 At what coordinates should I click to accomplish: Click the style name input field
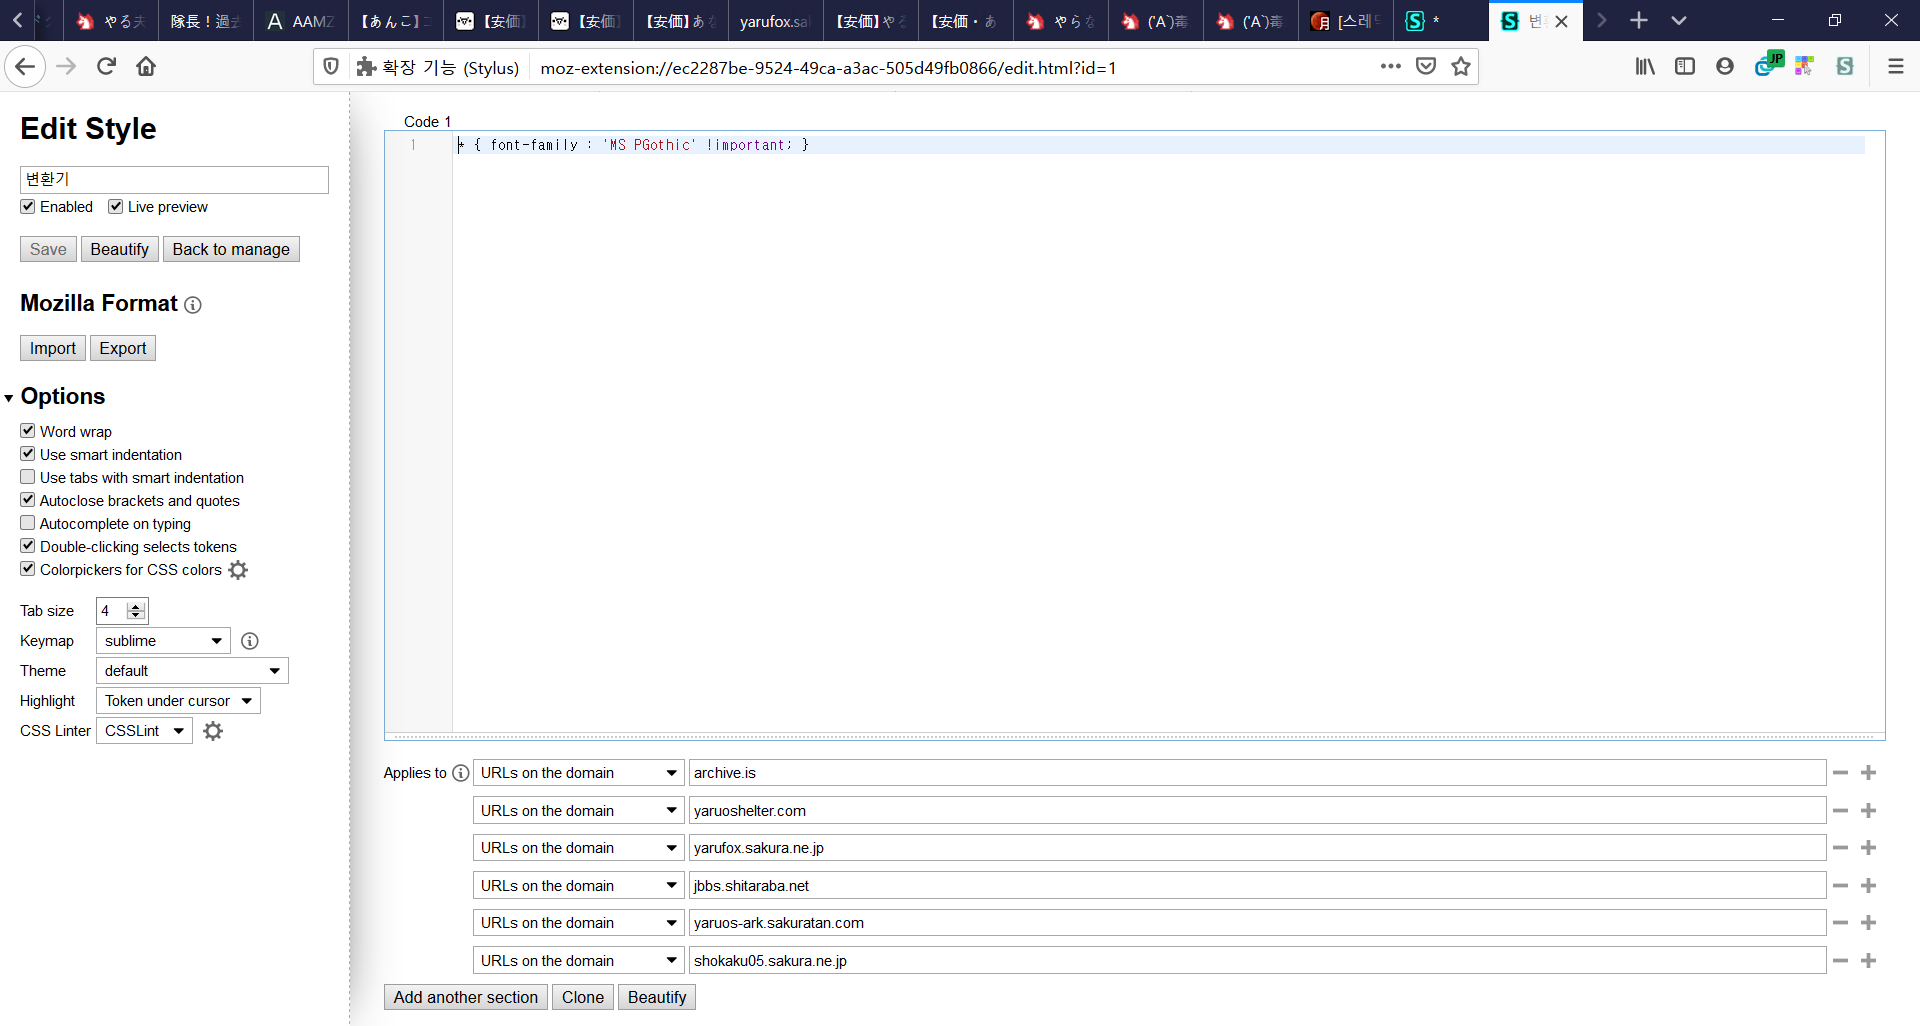pos(174,179)
